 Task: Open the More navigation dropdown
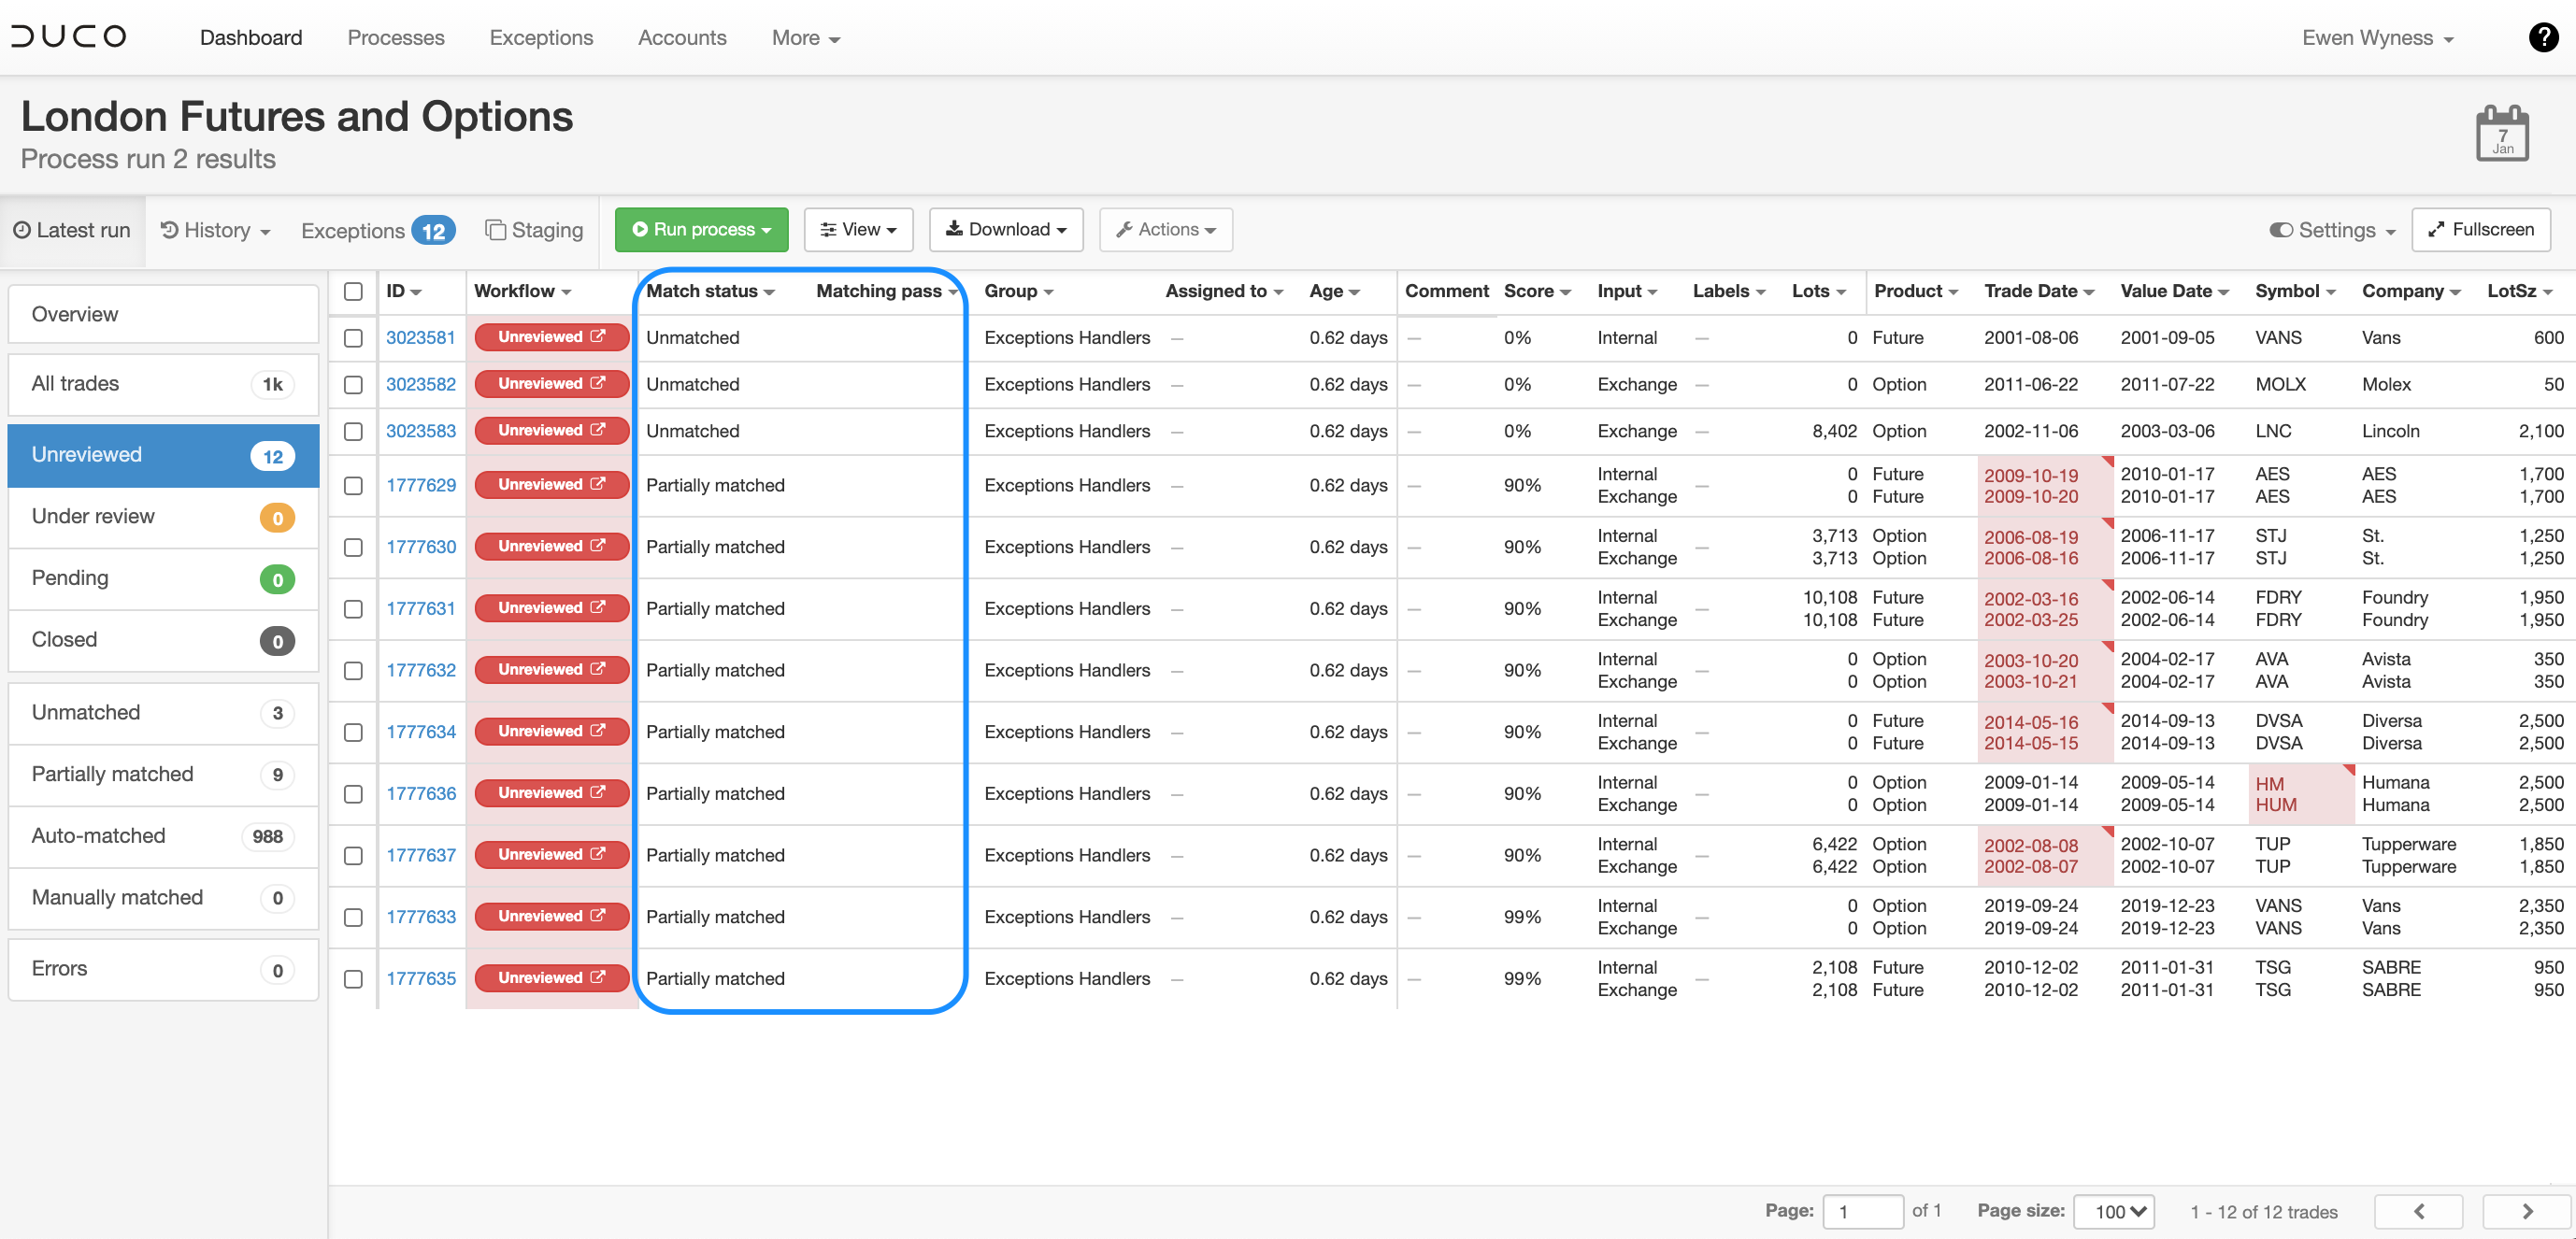[806, 38]
